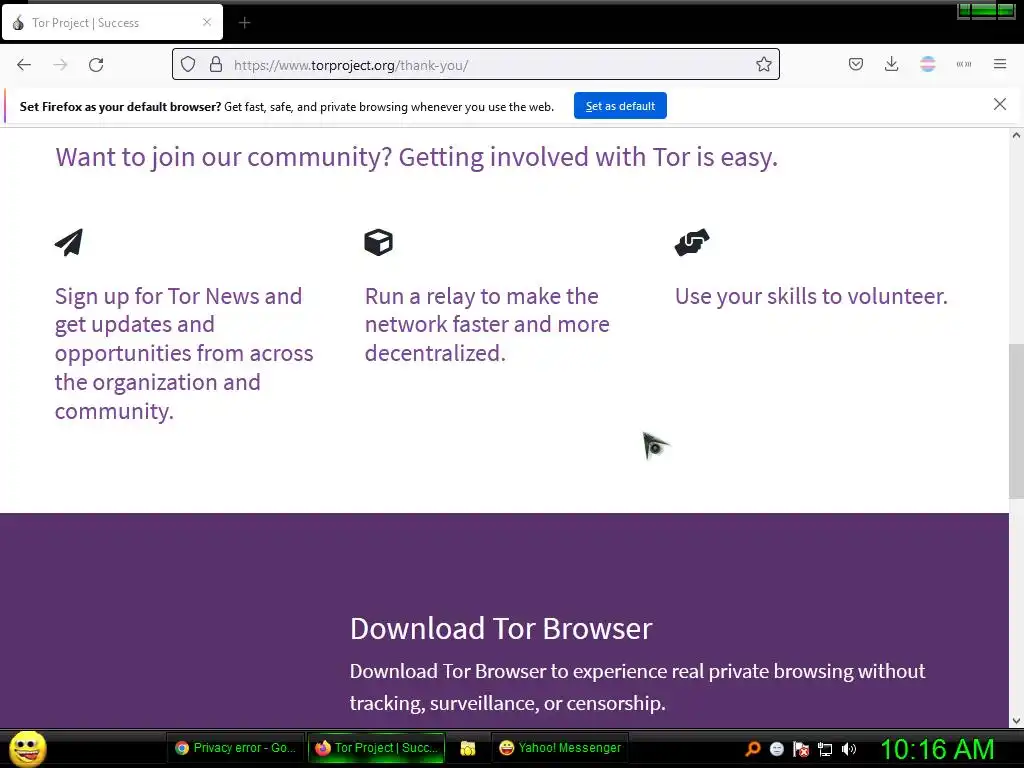
Task: Click the page scroll down arrow
Action: pos(1016,721)
